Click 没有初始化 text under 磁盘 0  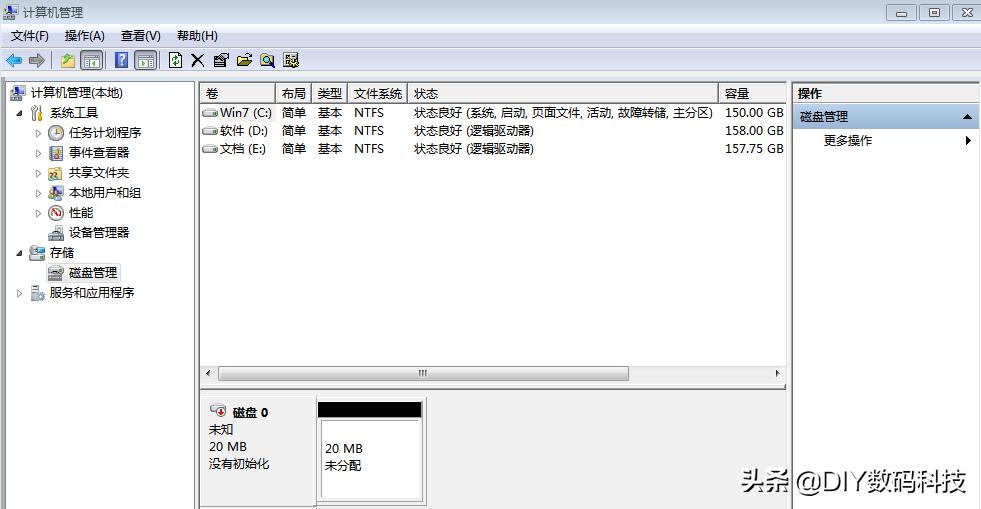239,464
